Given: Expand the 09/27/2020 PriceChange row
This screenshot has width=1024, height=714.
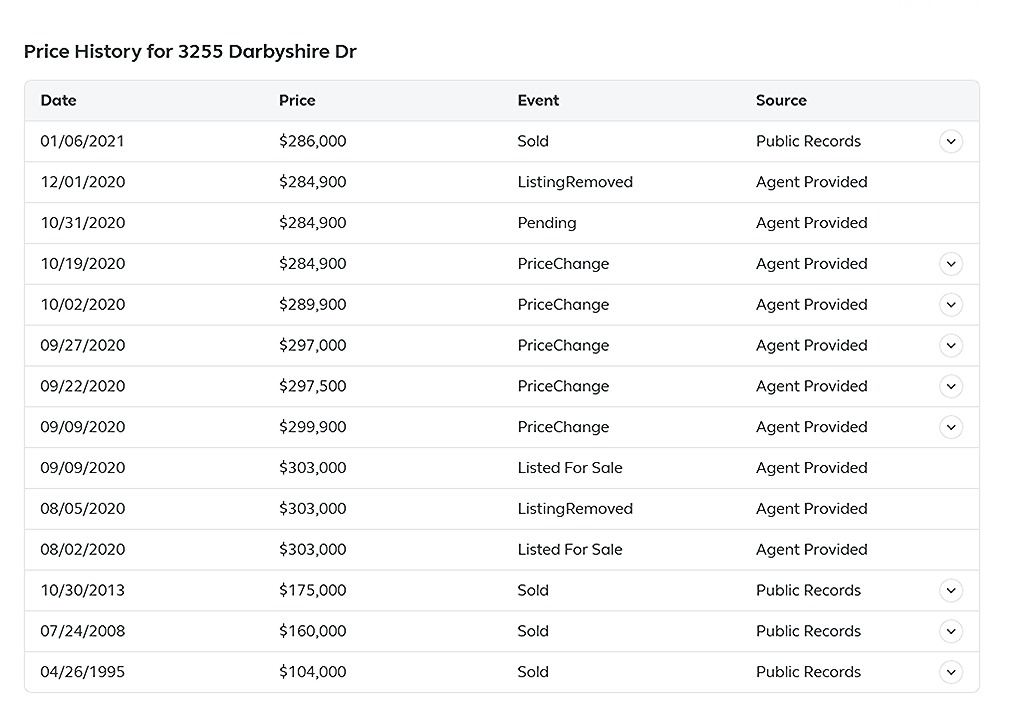Looking at the screenshot, I should (951, 346).
